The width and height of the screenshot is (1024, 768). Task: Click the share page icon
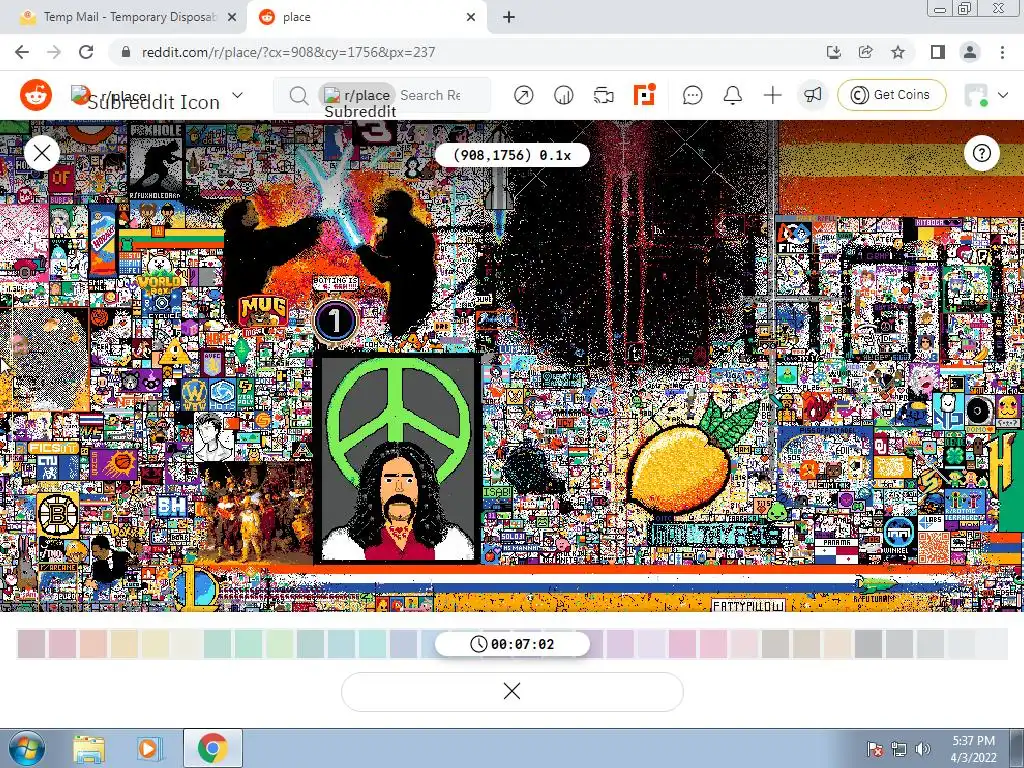[x=866, y=52]
